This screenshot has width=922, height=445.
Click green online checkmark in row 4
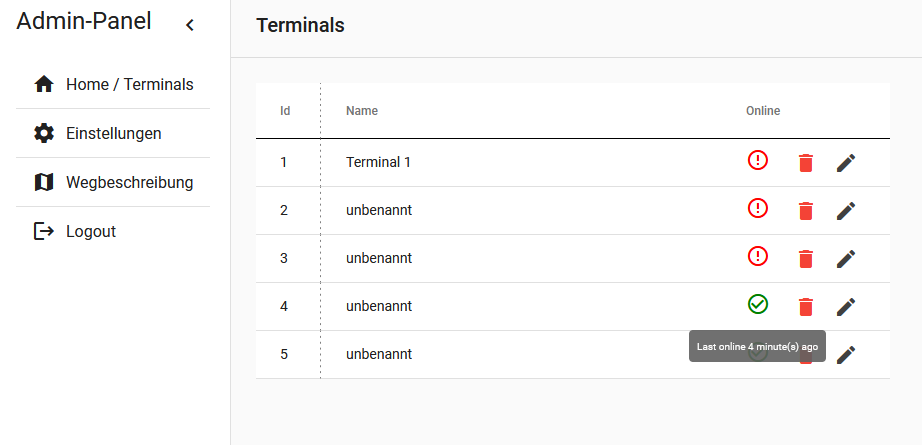pyautogui.click(x=758, y=304)
